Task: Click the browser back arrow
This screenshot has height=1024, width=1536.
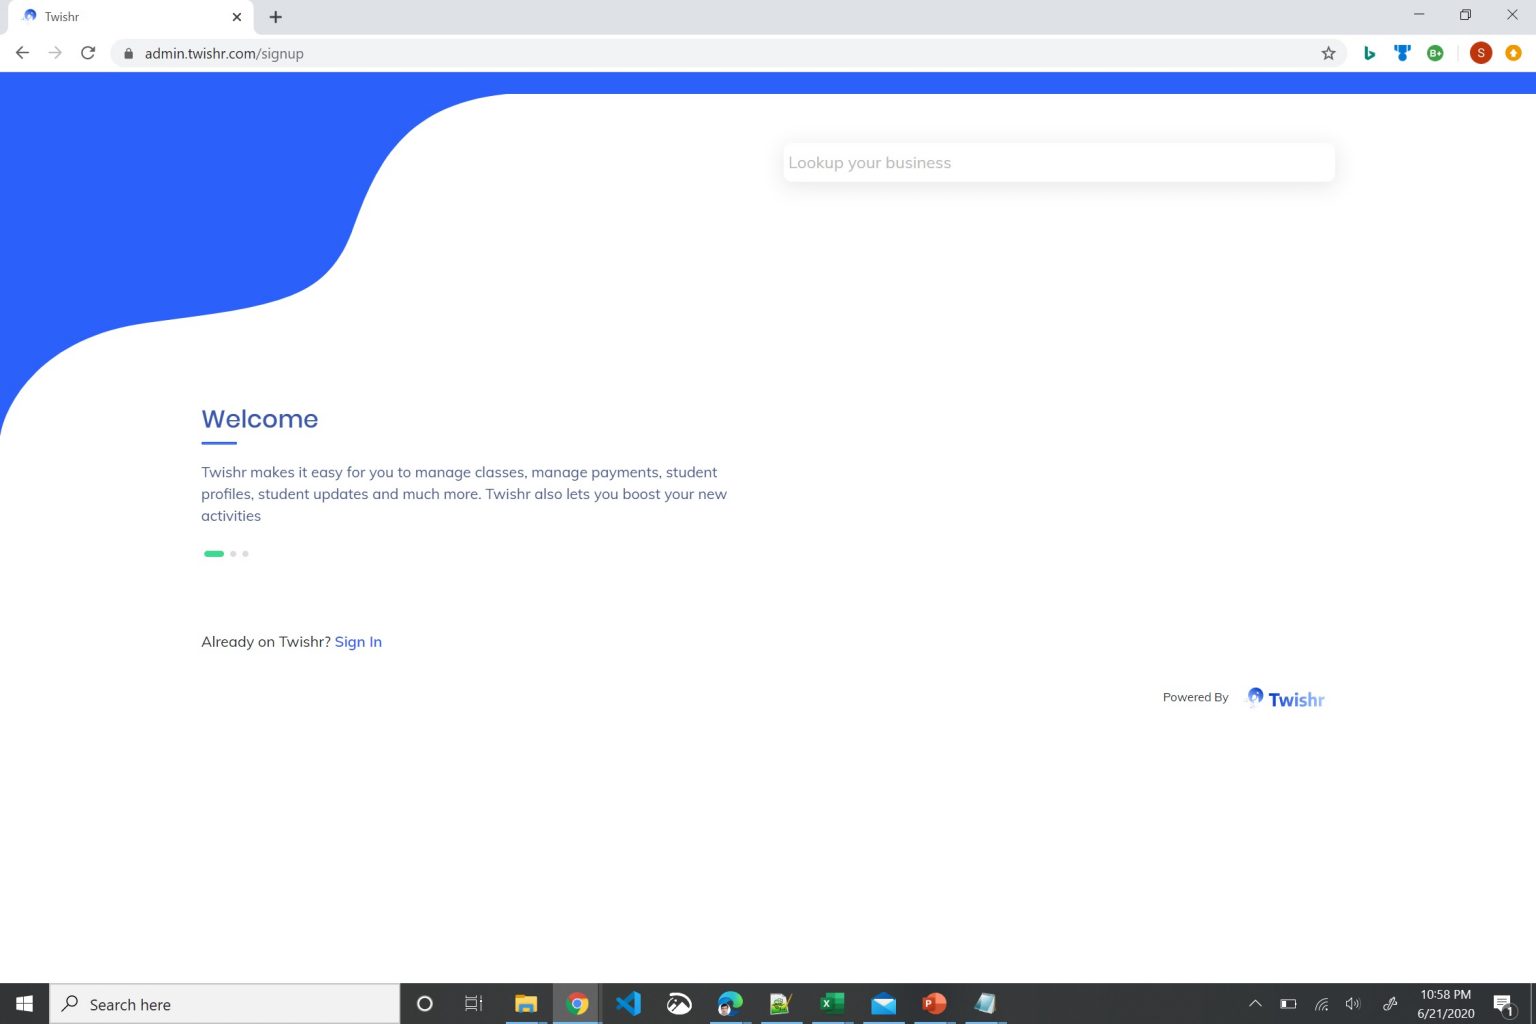Action: click(22, 53)
